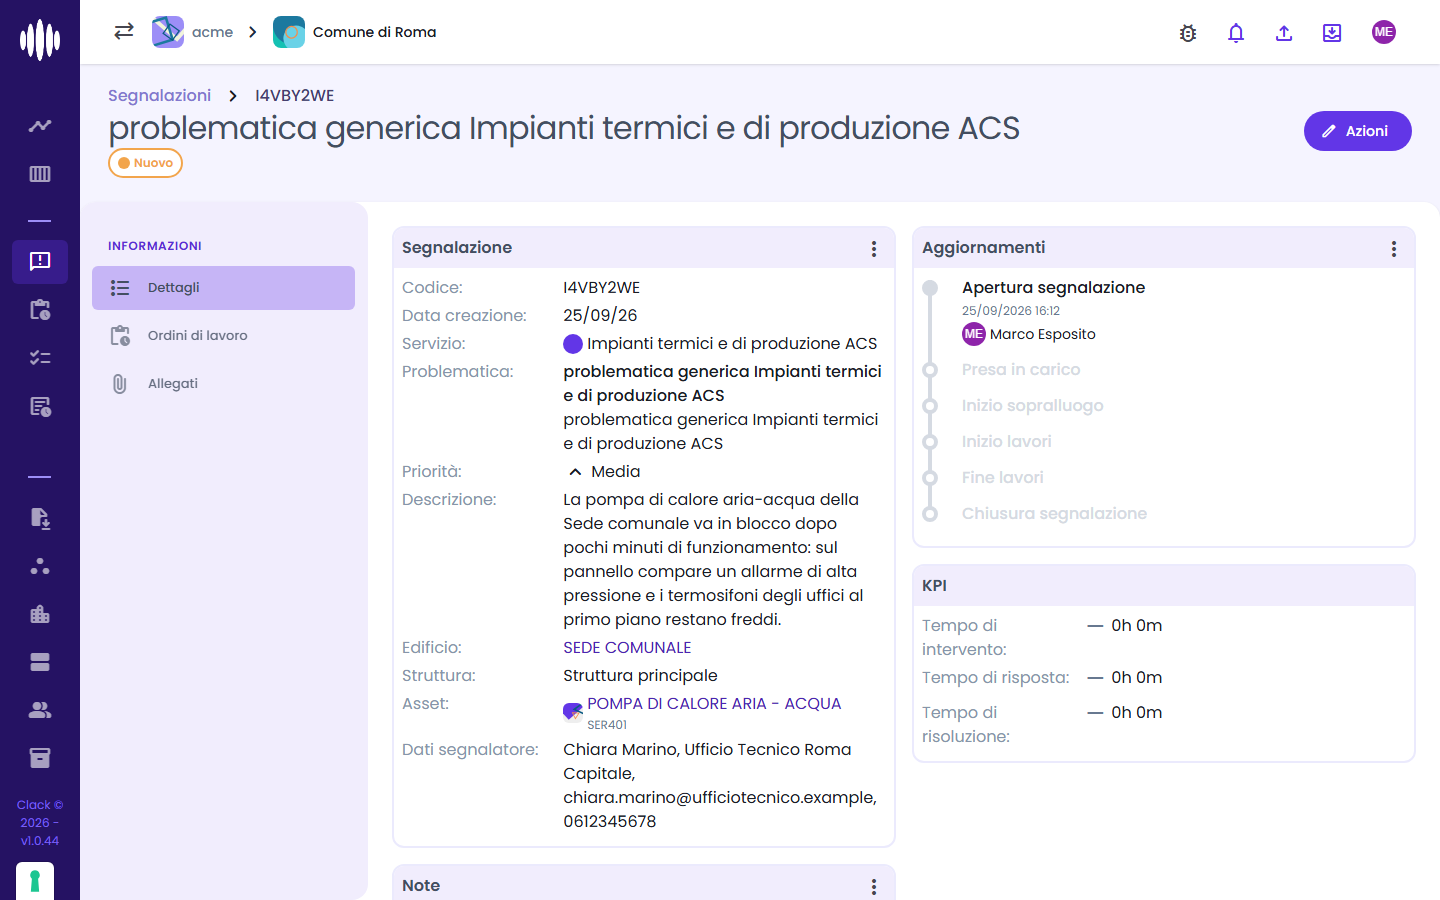The height and width of the screenshot is (900, 1440).
Task: Open the users icon in sidebar
Action: click(40, 710)
